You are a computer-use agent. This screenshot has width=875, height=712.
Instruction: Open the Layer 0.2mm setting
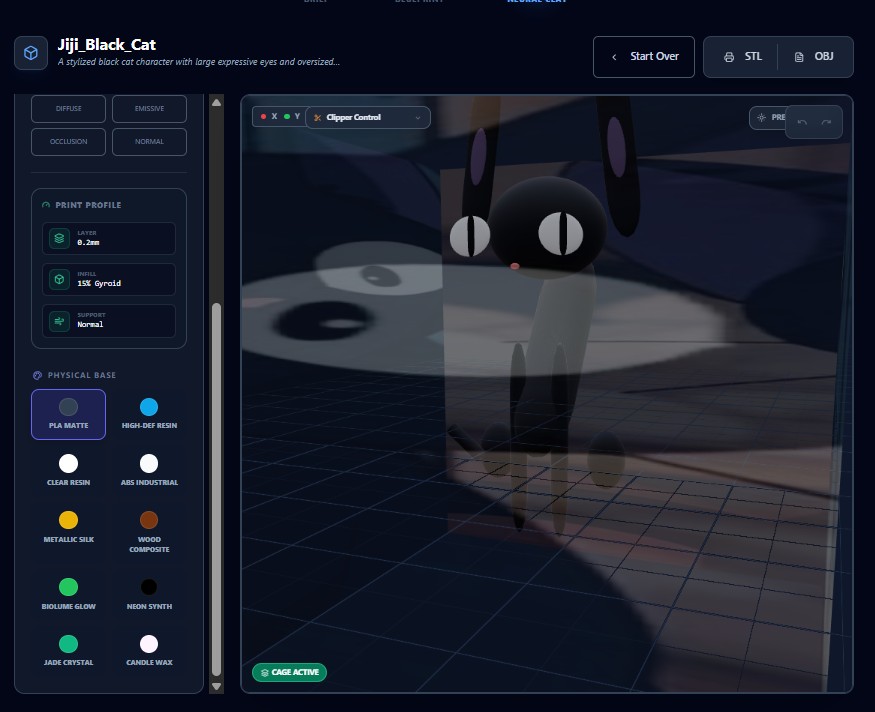click(x=109, y=238)
